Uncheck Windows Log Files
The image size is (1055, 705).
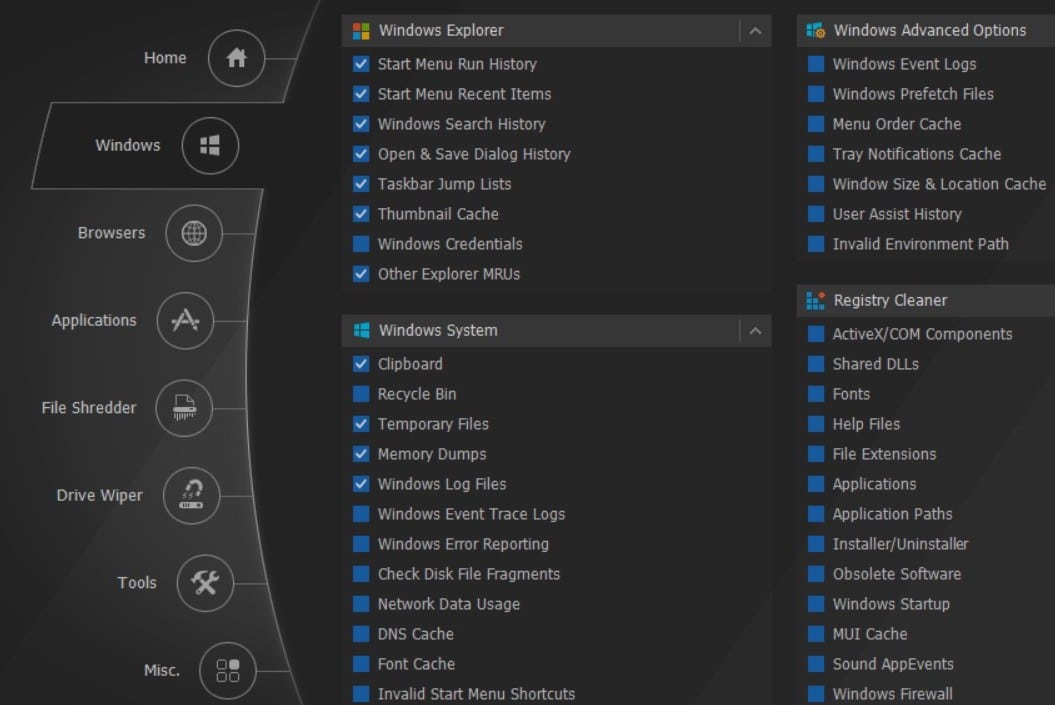(x=361, y=484)
